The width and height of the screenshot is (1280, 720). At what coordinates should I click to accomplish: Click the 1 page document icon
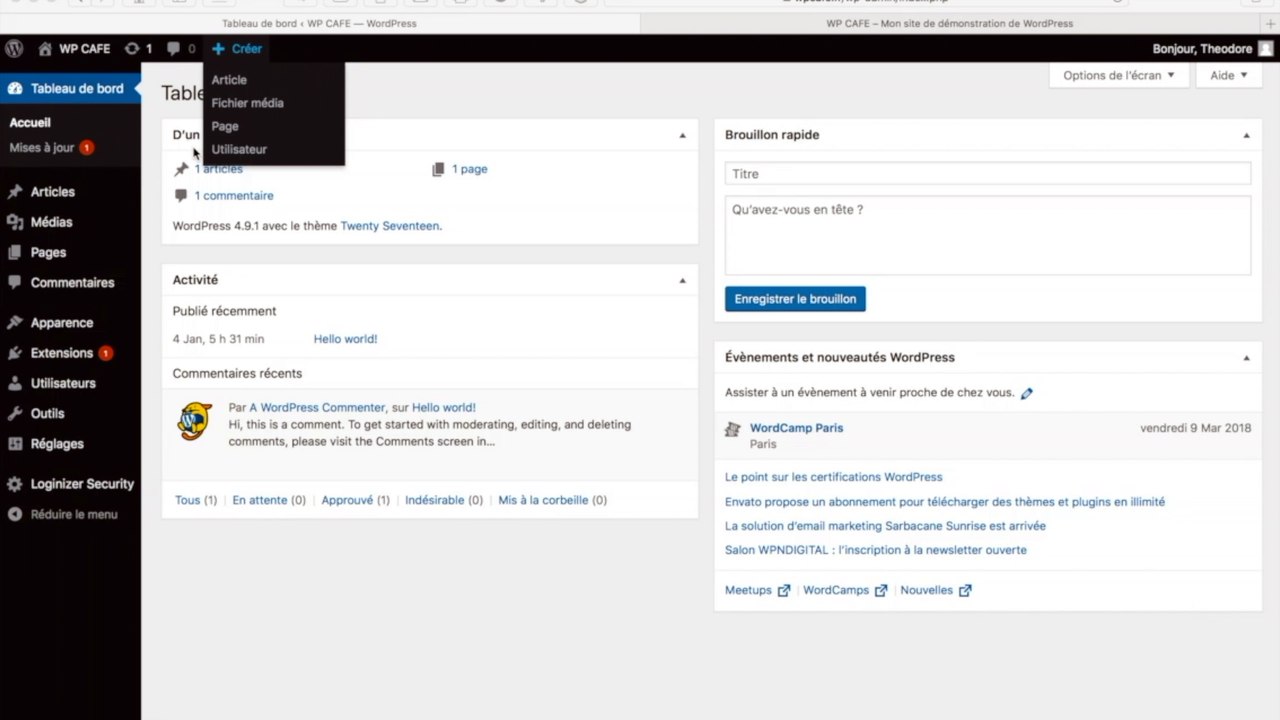click(x=438, y=169)
